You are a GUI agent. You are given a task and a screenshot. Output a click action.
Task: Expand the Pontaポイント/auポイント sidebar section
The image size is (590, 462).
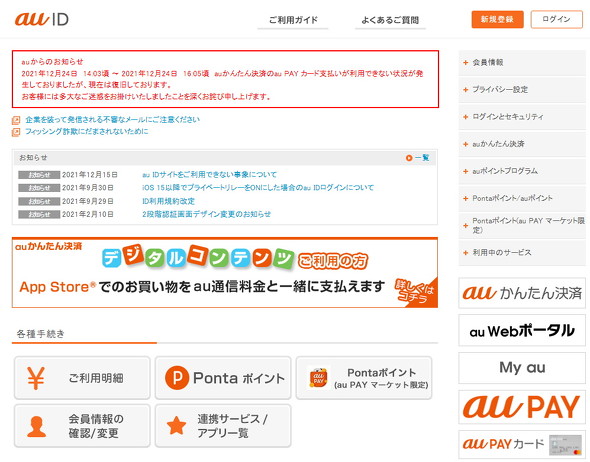(522, 198)
